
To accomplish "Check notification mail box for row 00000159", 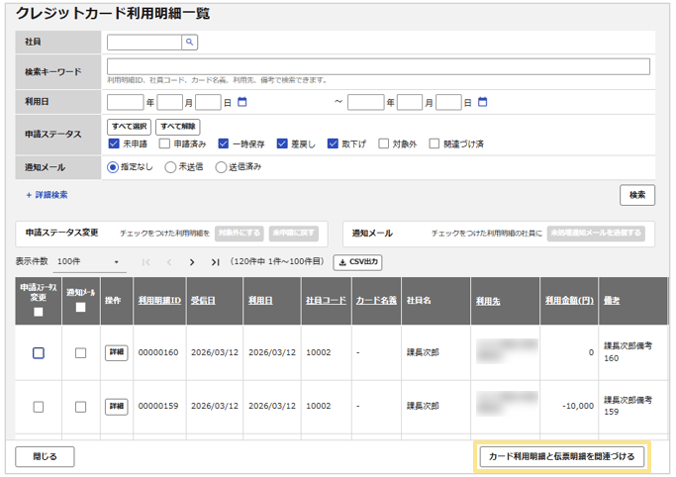I will [x=80, y=407].
